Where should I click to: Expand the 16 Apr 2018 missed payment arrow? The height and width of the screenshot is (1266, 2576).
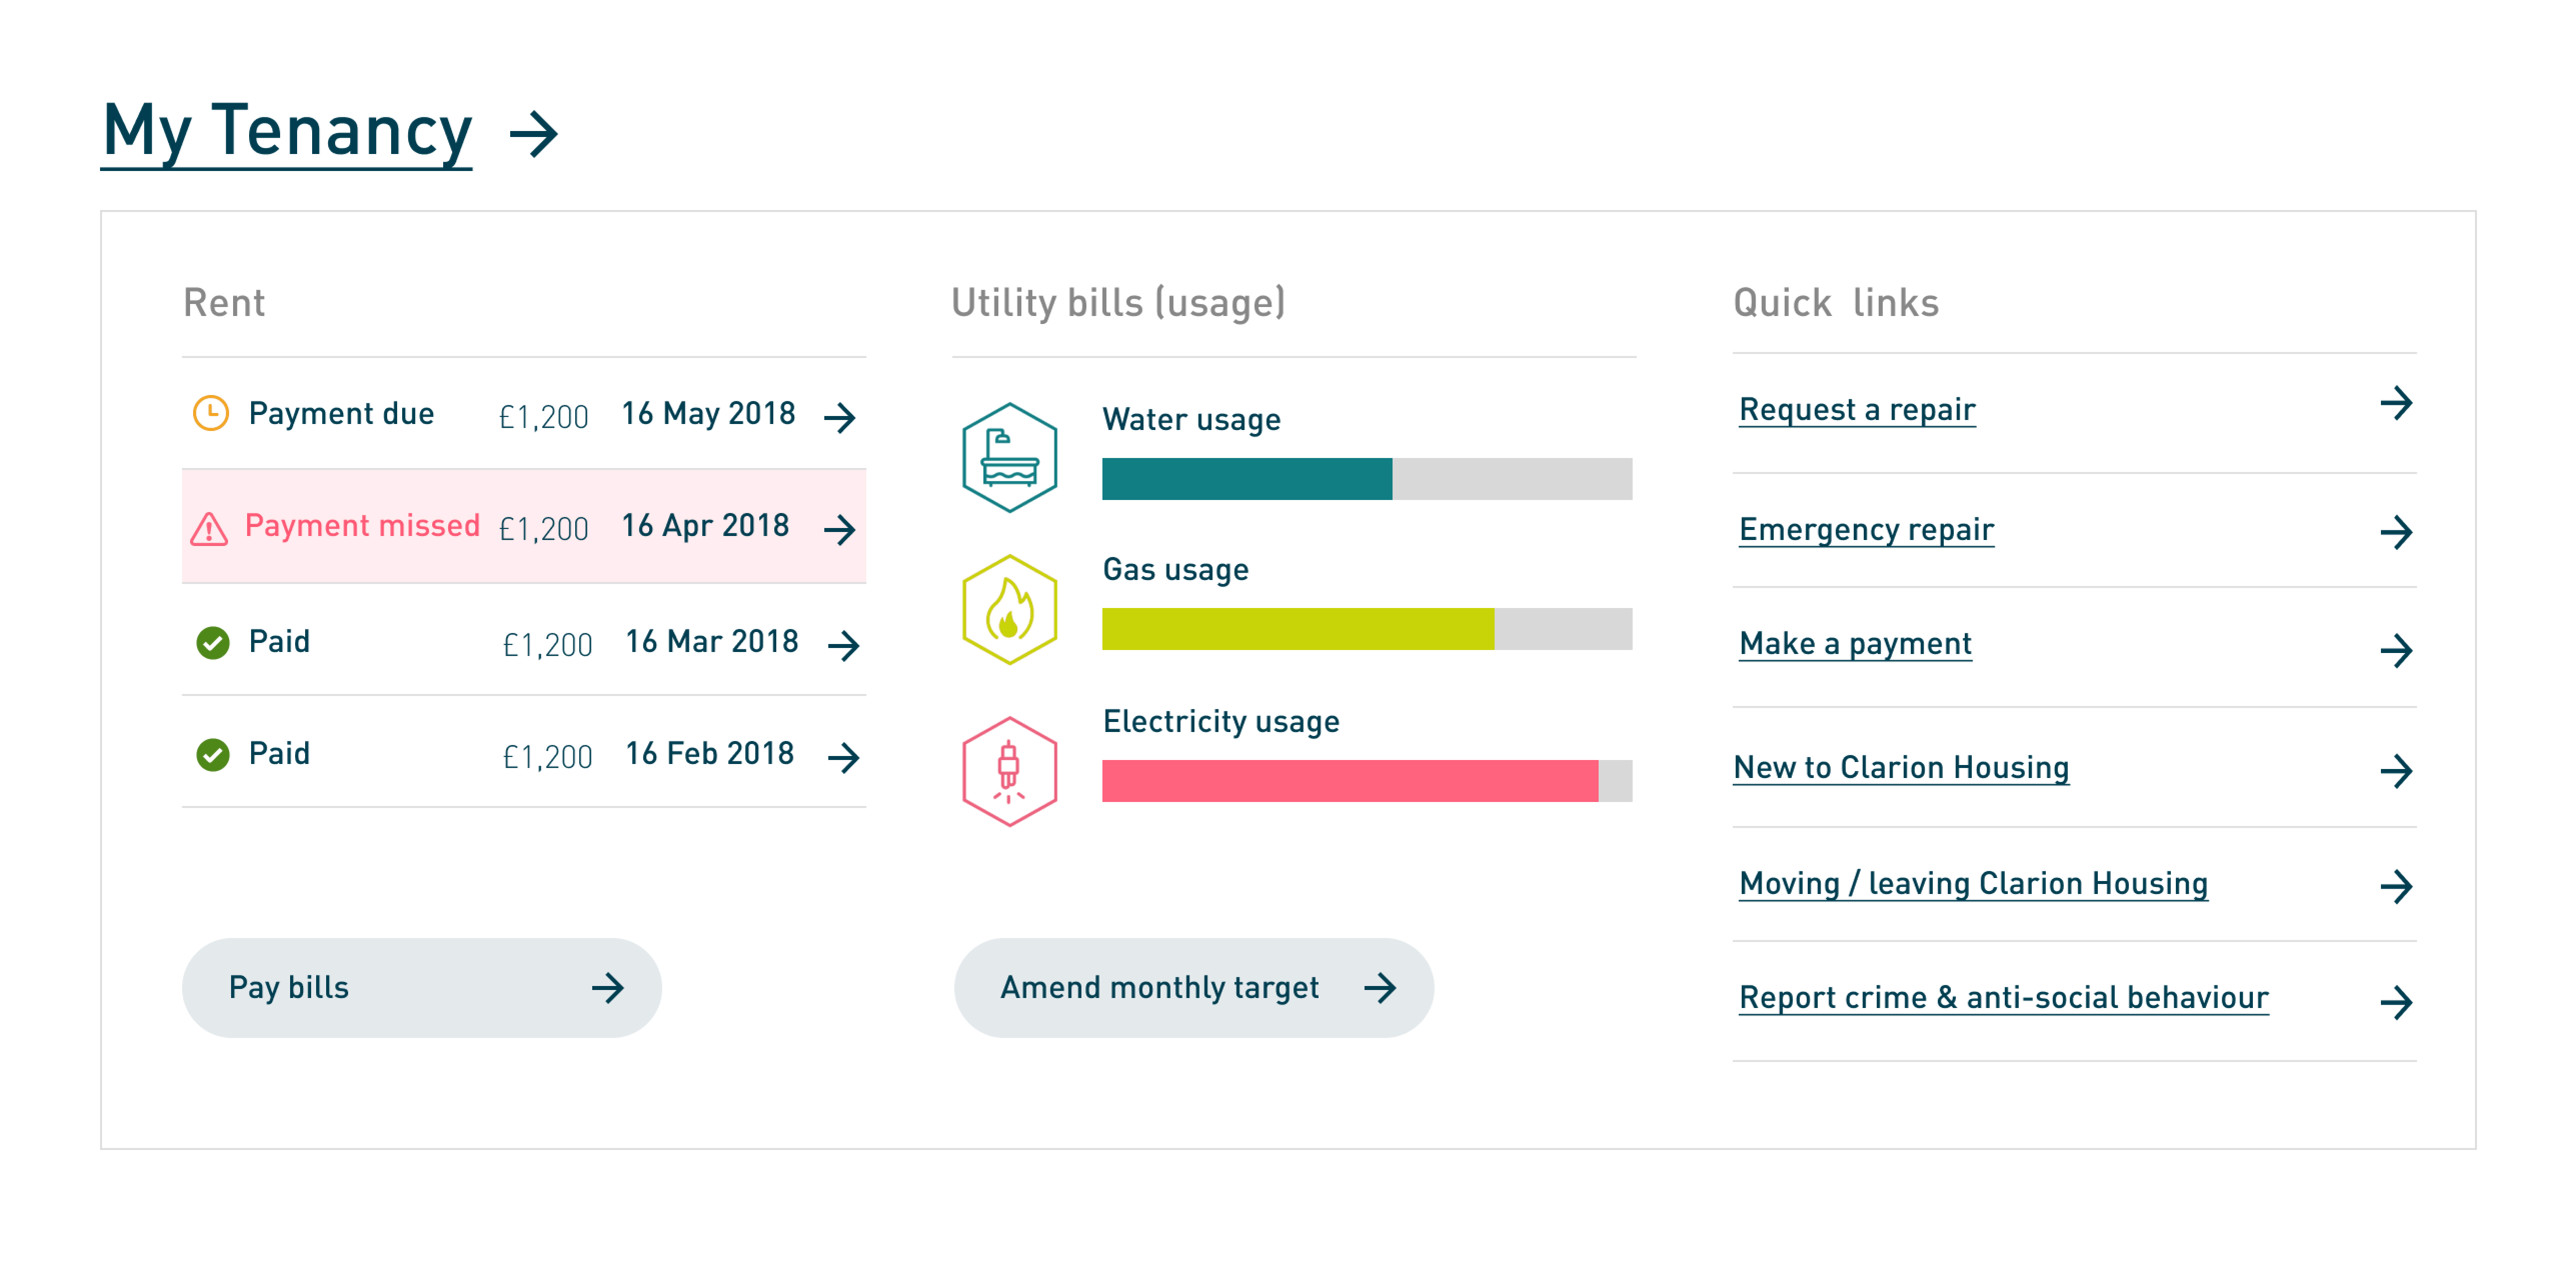[x=840, y=529]
